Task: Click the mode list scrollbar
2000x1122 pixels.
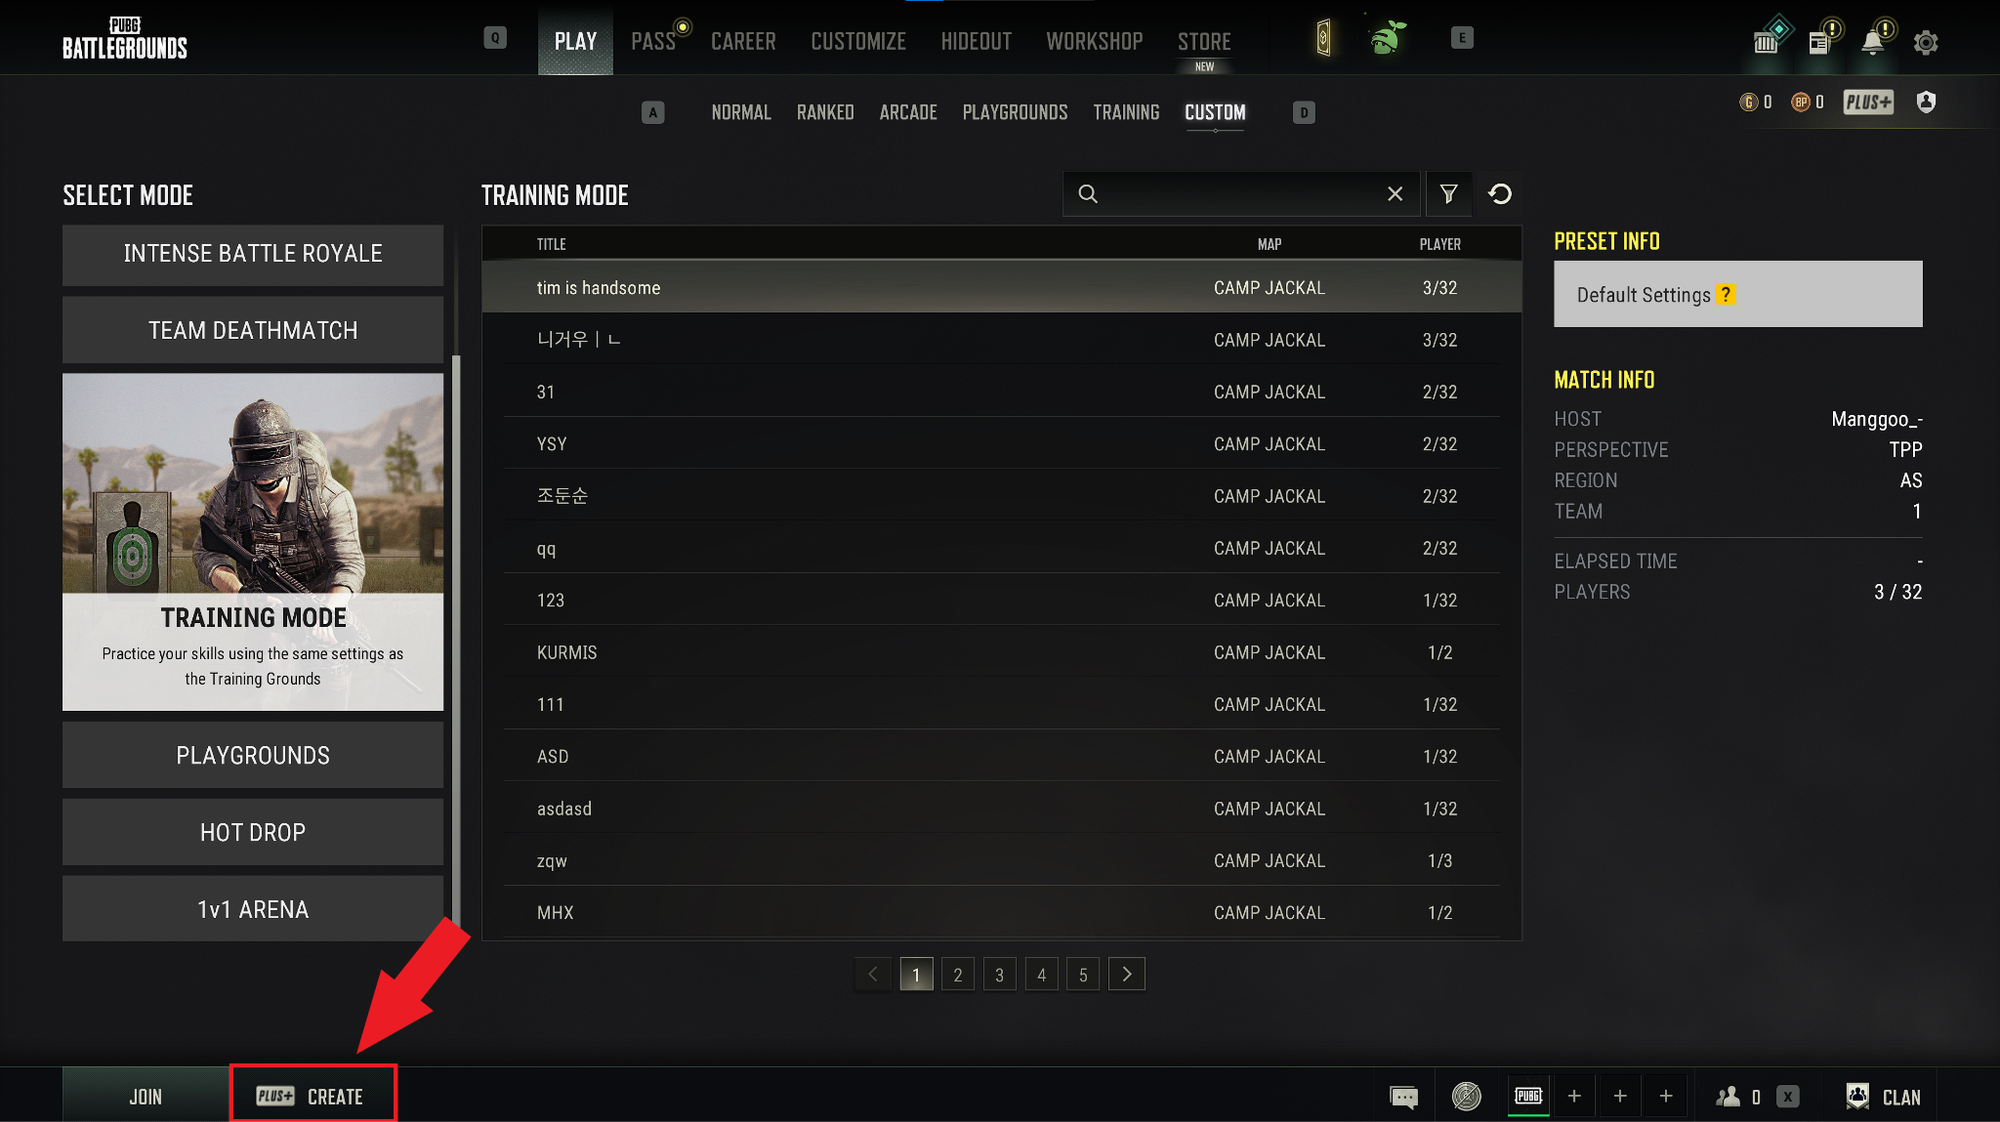Action: pos(457,640)
